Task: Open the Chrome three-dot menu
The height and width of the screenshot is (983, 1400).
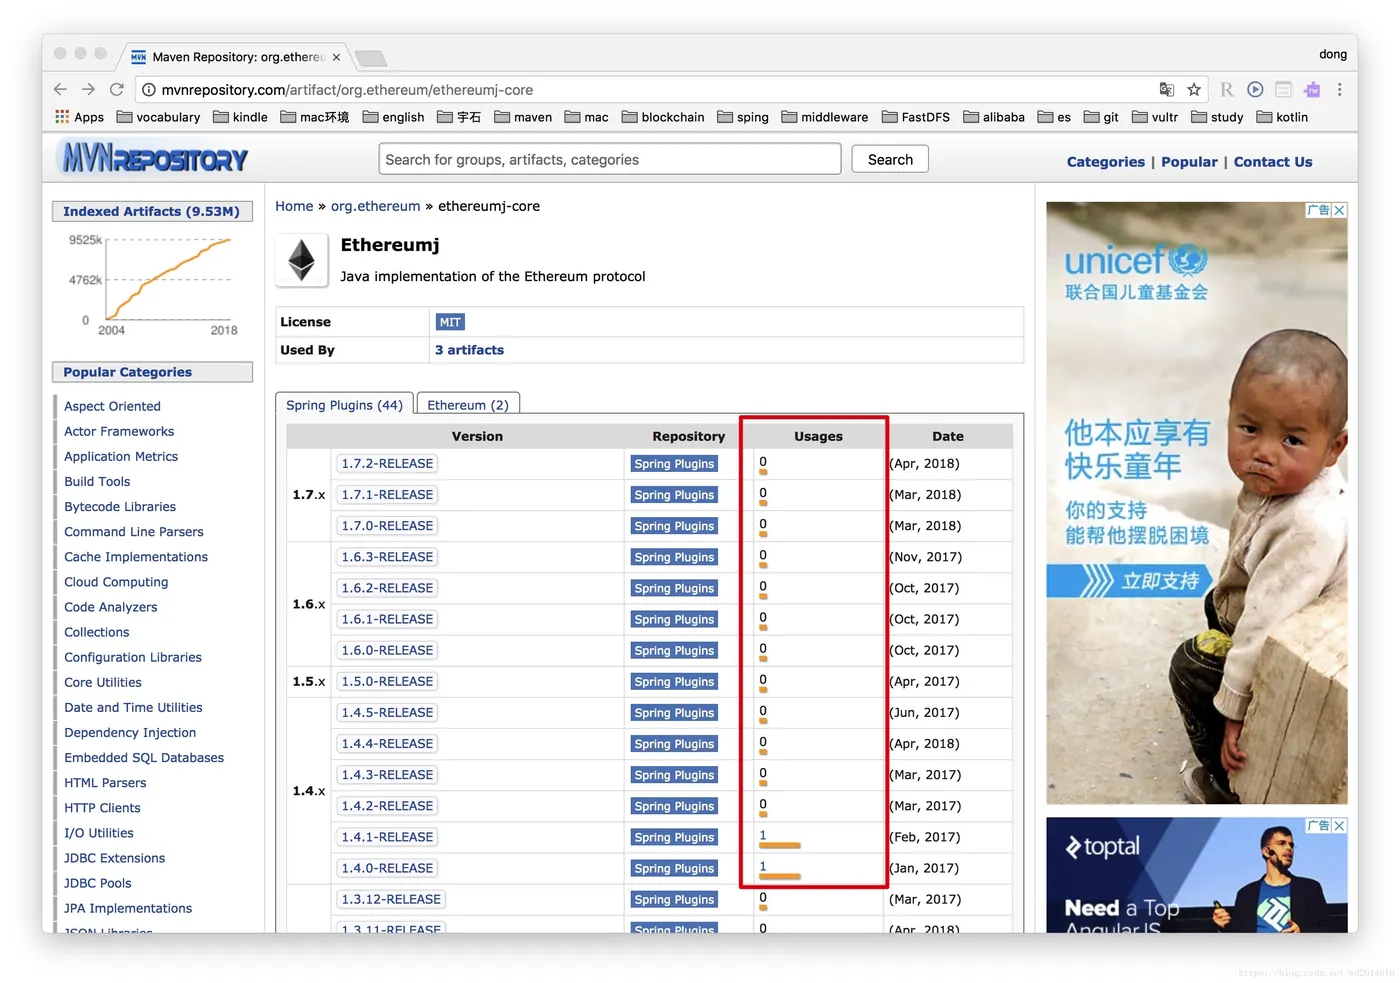Action: pos(1340,89)
